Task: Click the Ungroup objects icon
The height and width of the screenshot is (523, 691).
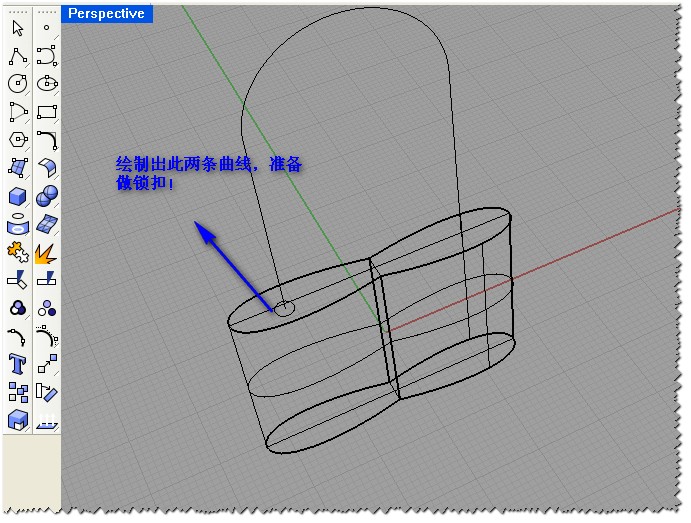Action: coord(46,308)
